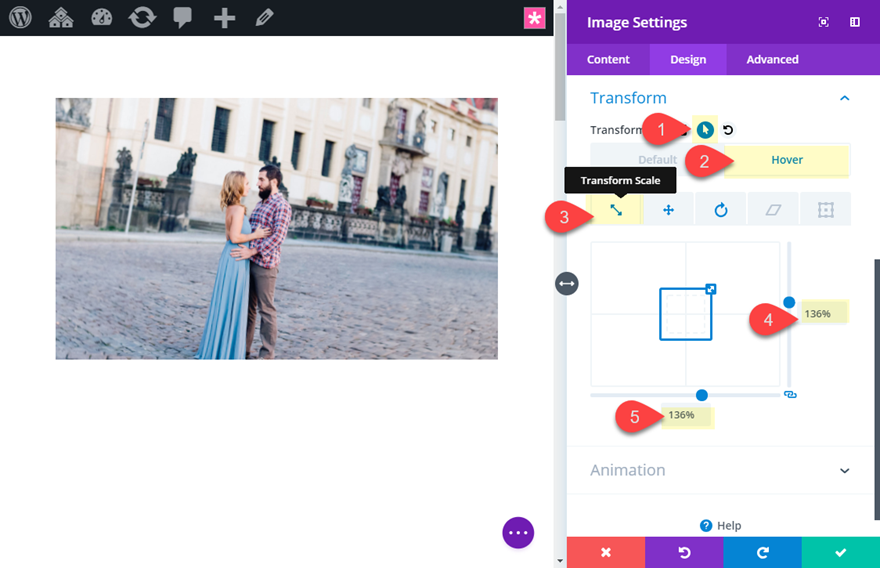Click the plus New content icon
Viewport: 880px width, 568px height.
click(x=224, y=18)
